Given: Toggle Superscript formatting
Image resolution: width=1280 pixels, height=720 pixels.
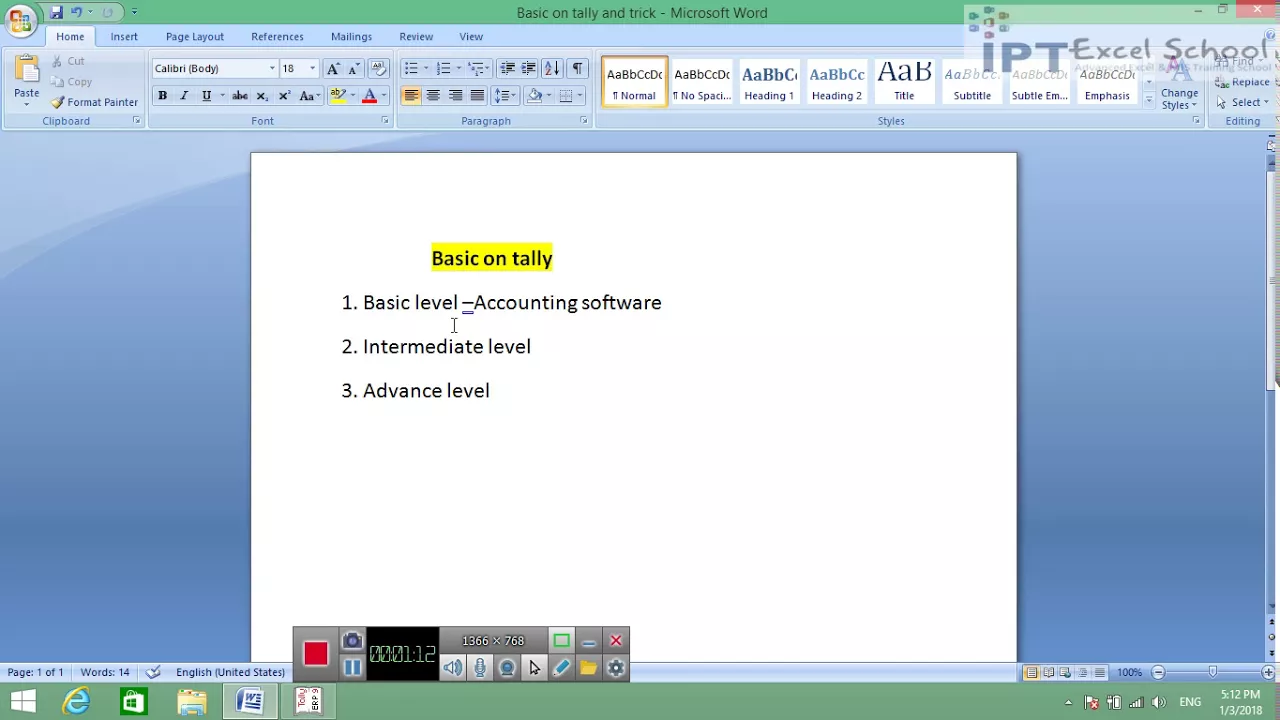Looking at the screenshot, I should 284,96.
